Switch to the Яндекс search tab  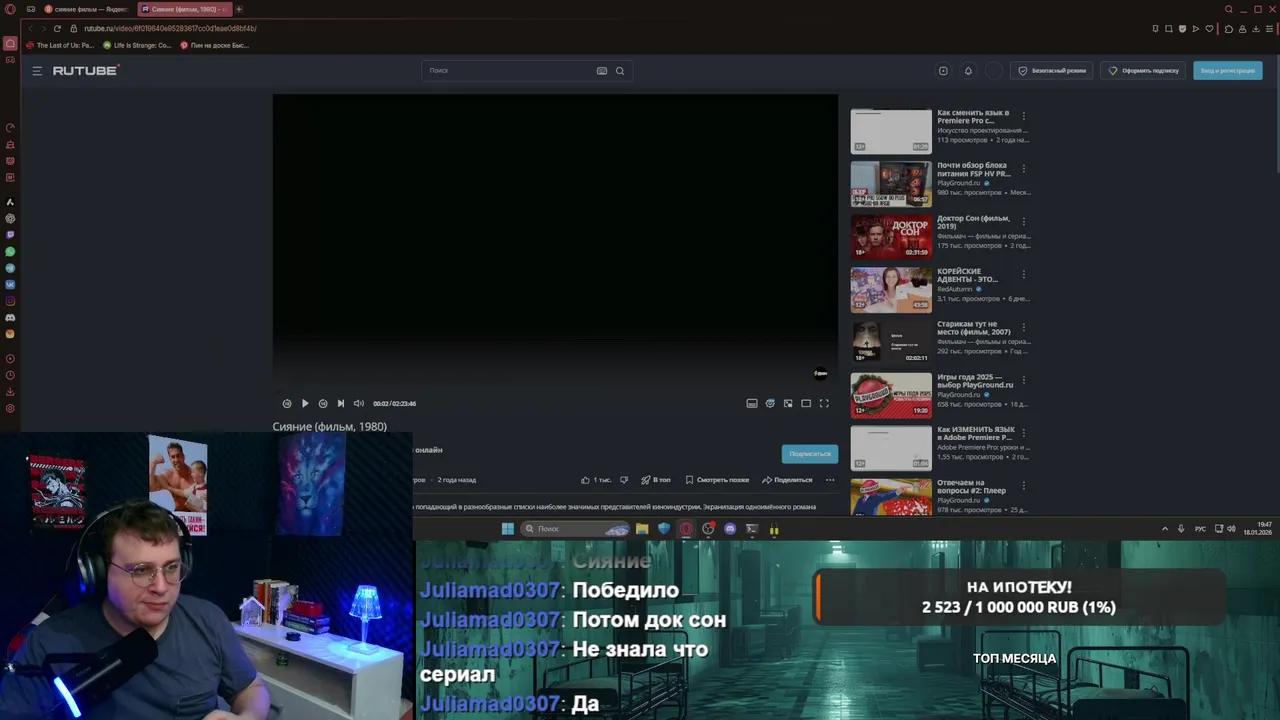(86, 9)
